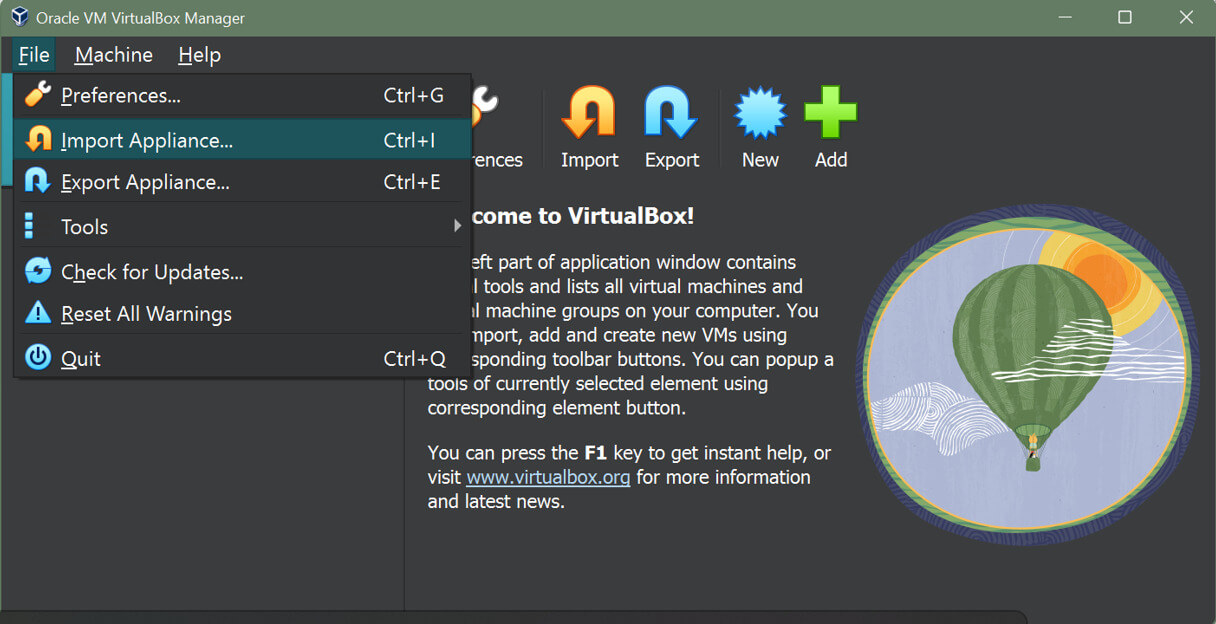
Task: Select Reset All Warnings entry
Action: click(x=242, y=314)
